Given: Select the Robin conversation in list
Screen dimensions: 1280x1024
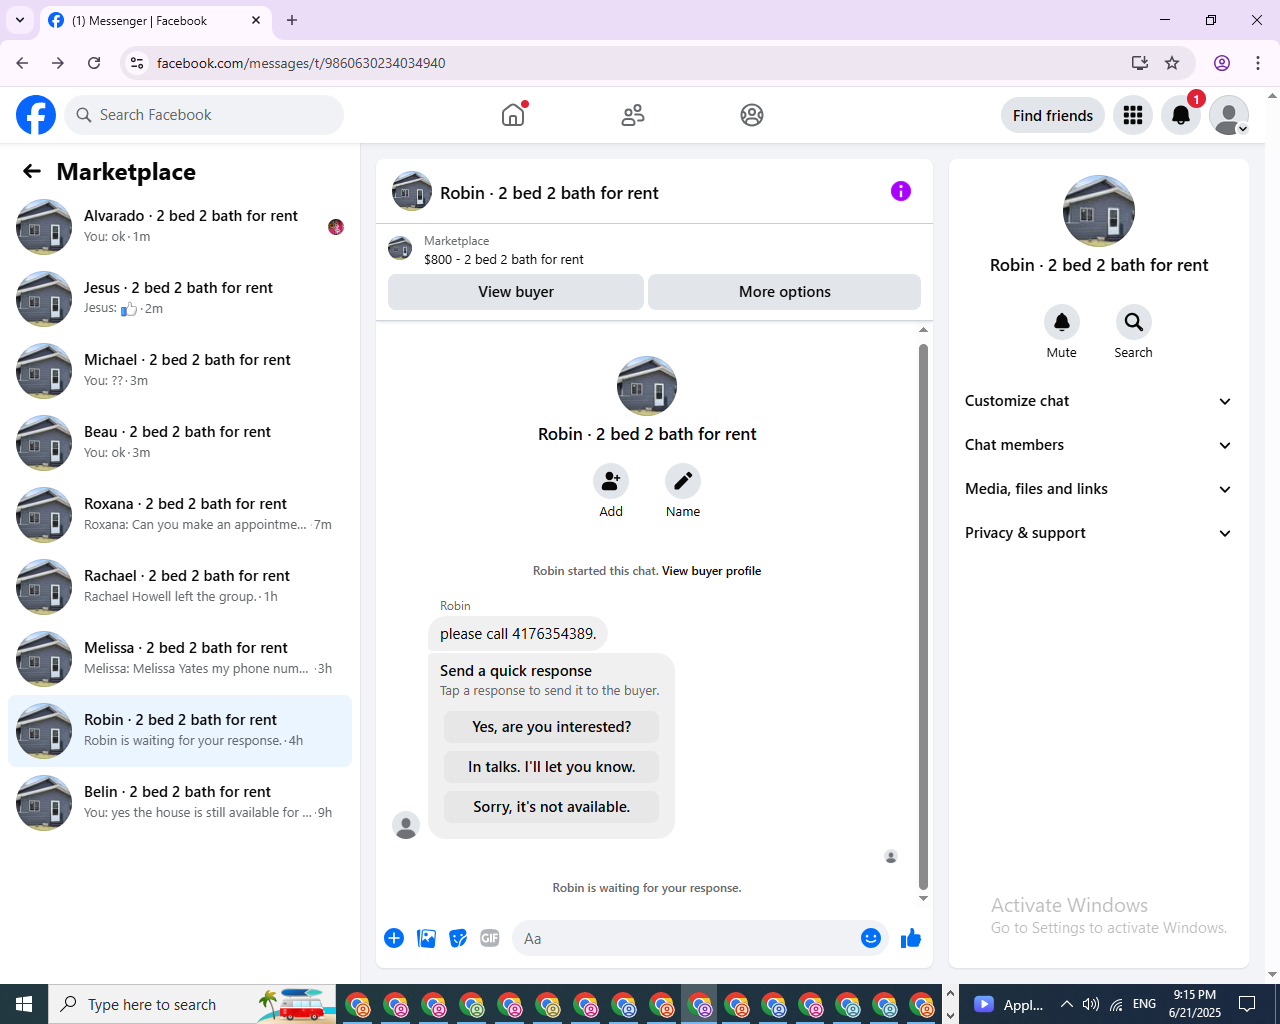Looking at the screenshot, I should pos(180,731).
